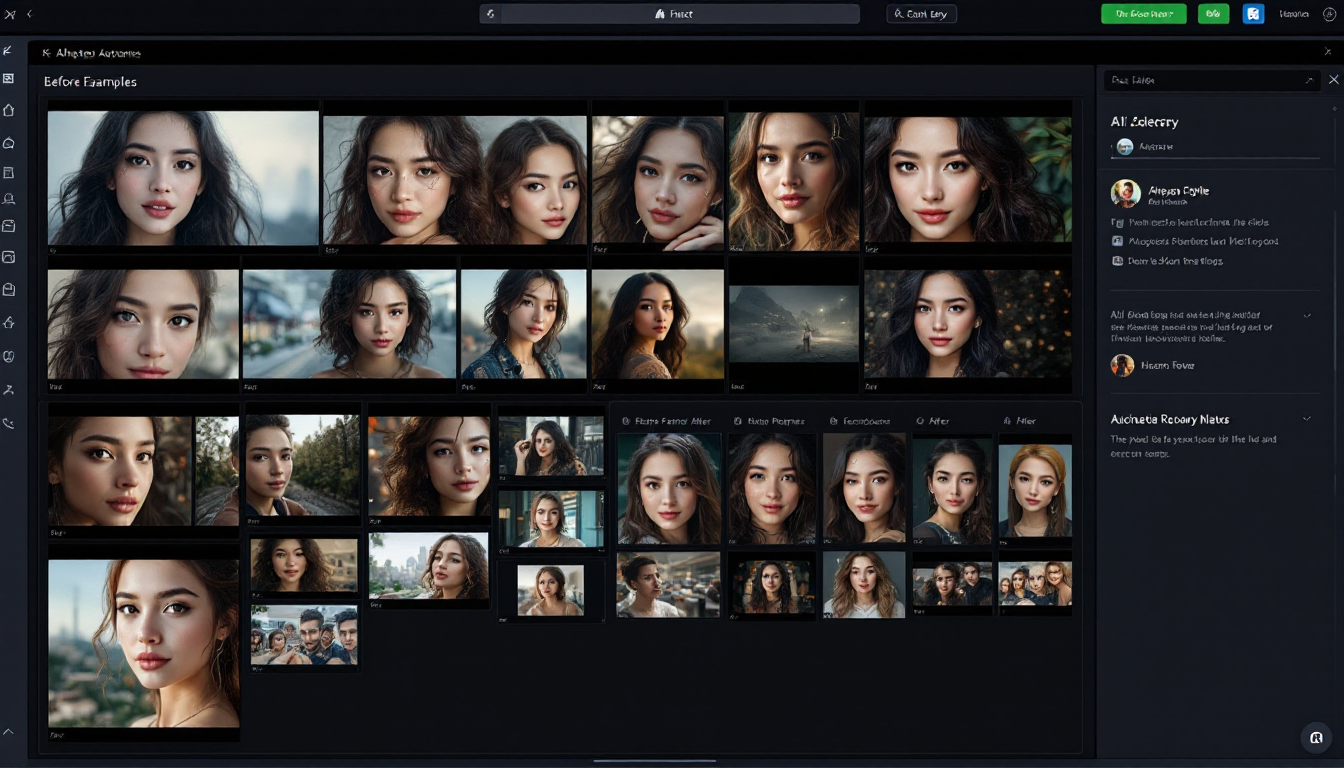Image resolution: width=1344 pixels, height=768 pixels.
Task: Select the document icon in the sidebar
Action: coord(8,171)
